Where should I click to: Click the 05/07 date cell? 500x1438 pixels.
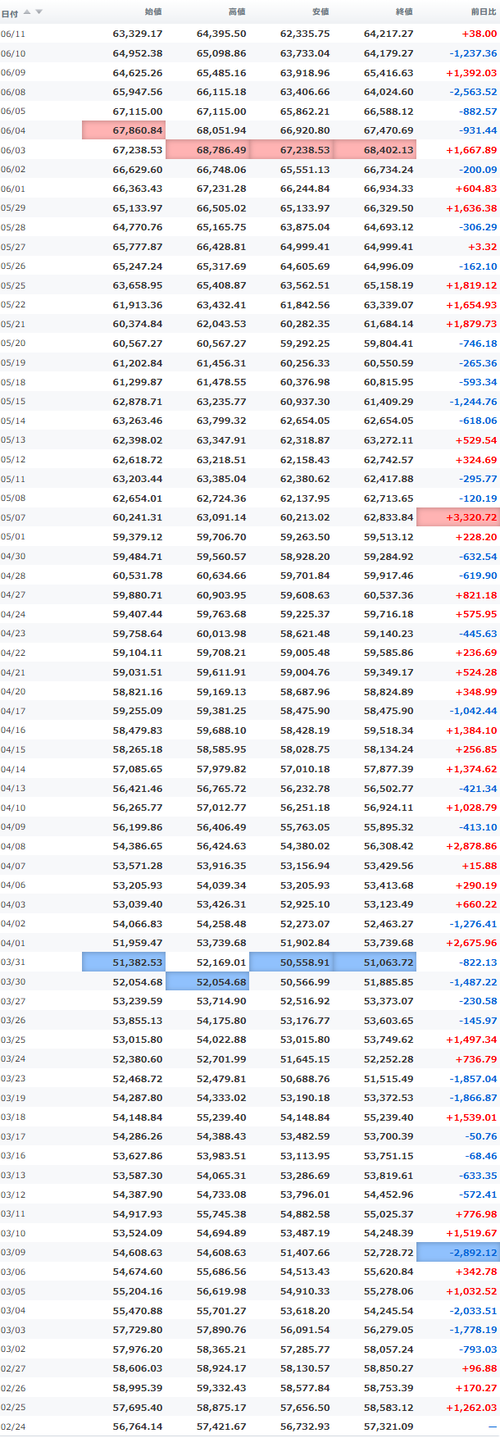[13, 517]
